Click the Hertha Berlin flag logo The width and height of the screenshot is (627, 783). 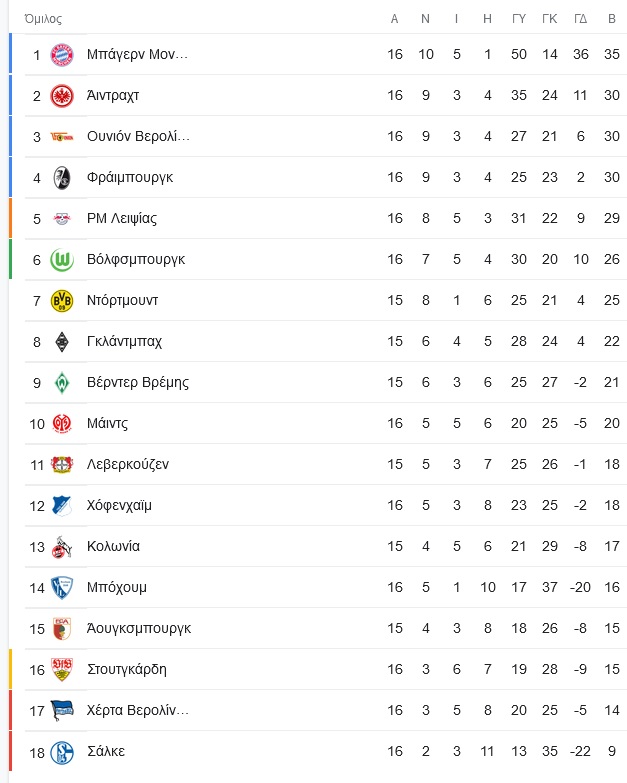(x=62, y=711)
